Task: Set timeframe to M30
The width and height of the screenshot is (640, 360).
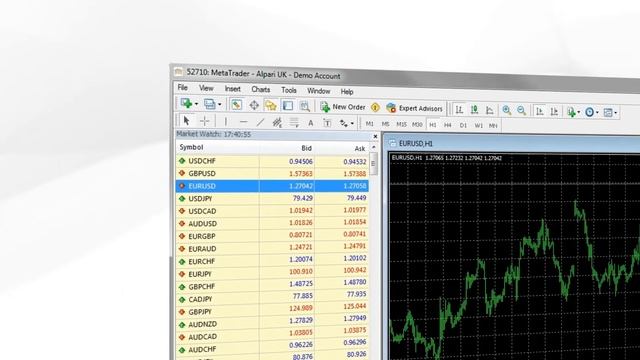Action: 417,124
